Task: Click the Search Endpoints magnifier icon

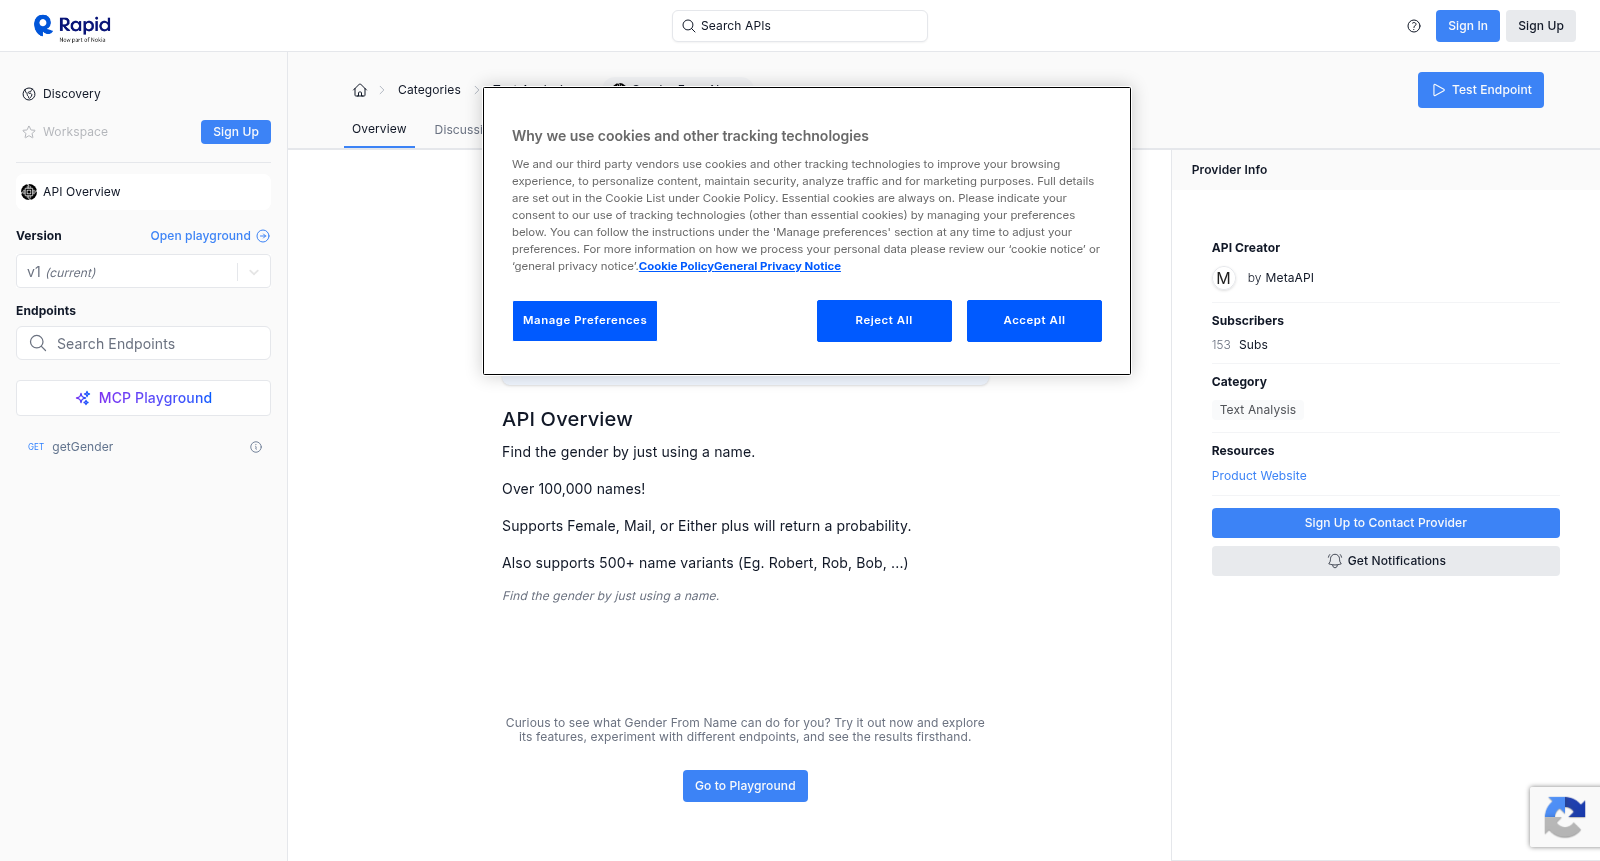Action: pyautogui.click(x=38, y=343)
